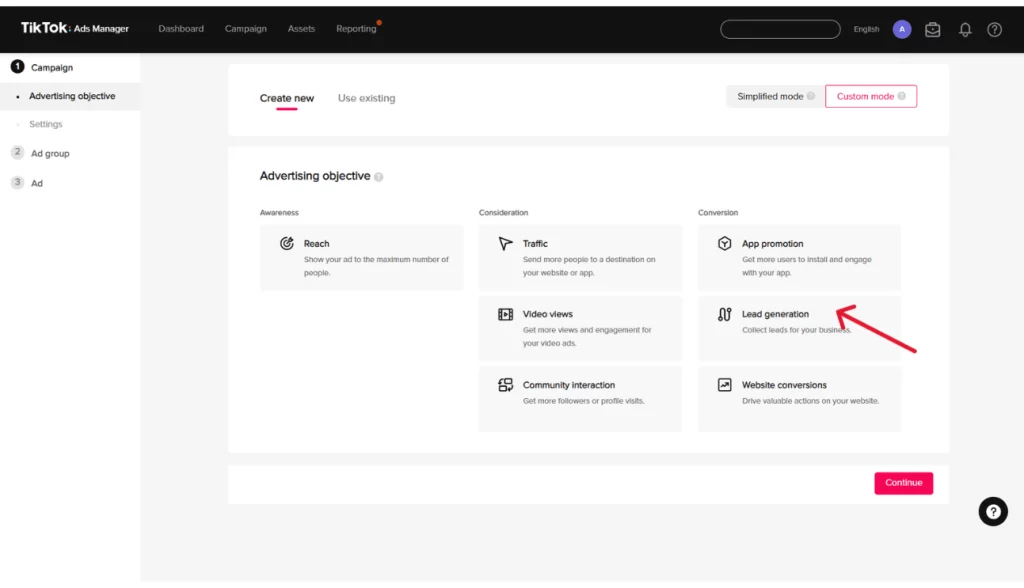Open the notifications bell
Image resolution: width=1024 pixels, height=588 pixels.
965,29
